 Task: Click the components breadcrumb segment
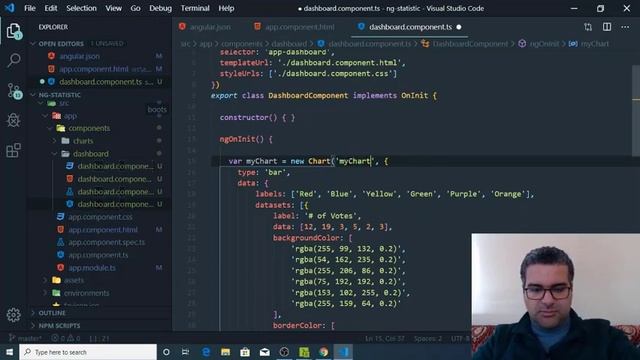pos(242,44)
